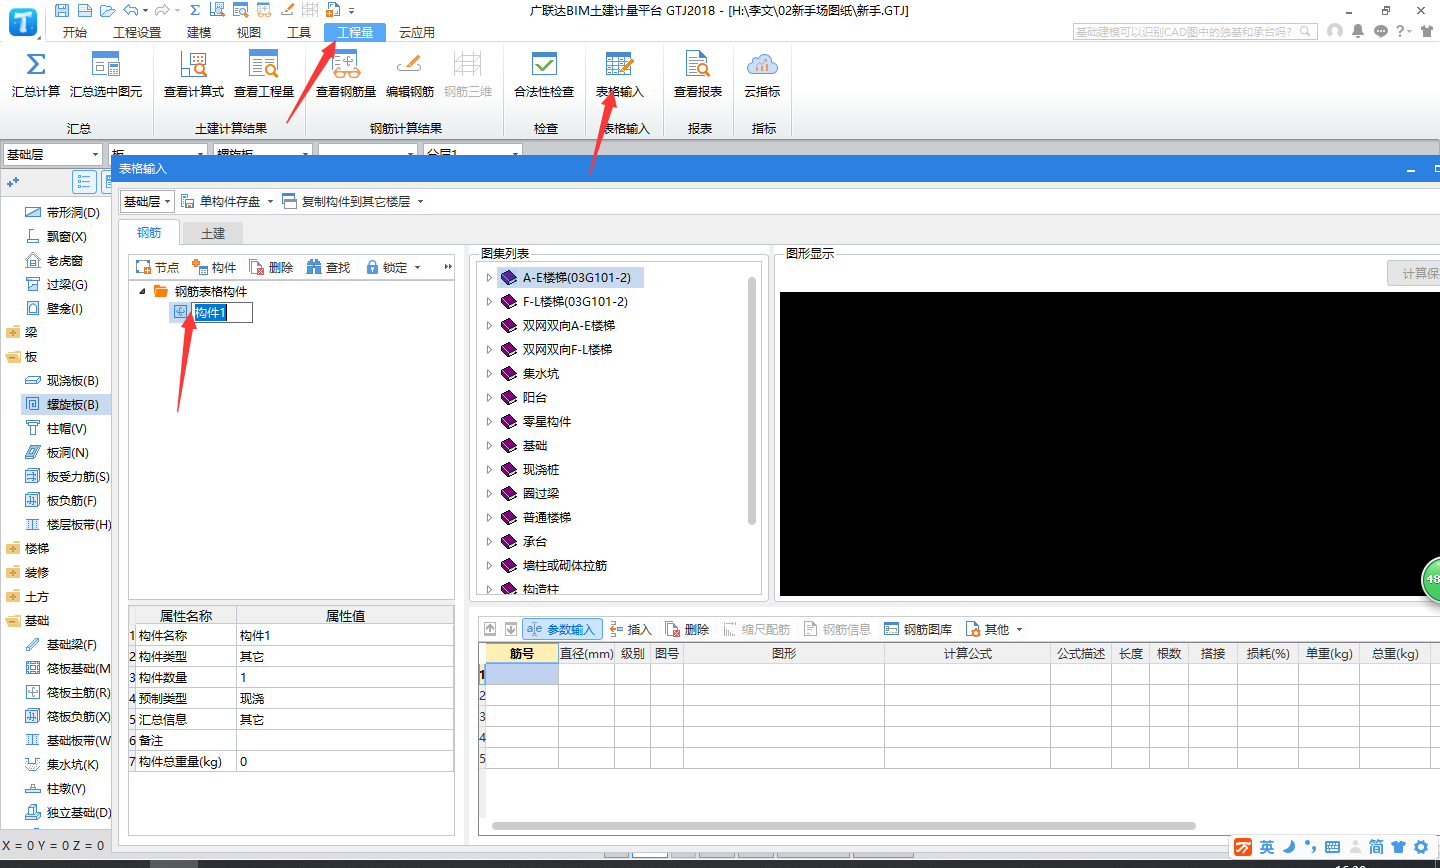Switch to 土建 tab
The height and width of the screenshot is (868, 1440).
213,233
